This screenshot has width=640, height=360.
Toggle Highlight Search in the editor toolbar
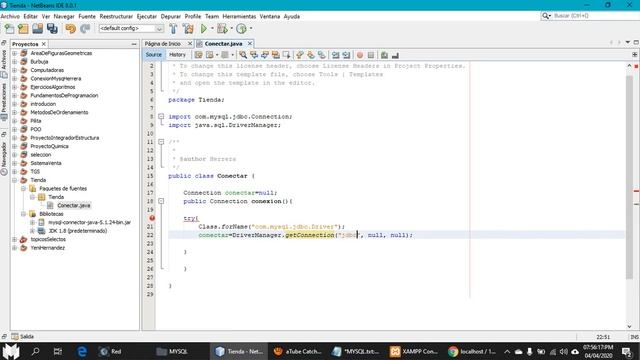(x=276, y=55)
